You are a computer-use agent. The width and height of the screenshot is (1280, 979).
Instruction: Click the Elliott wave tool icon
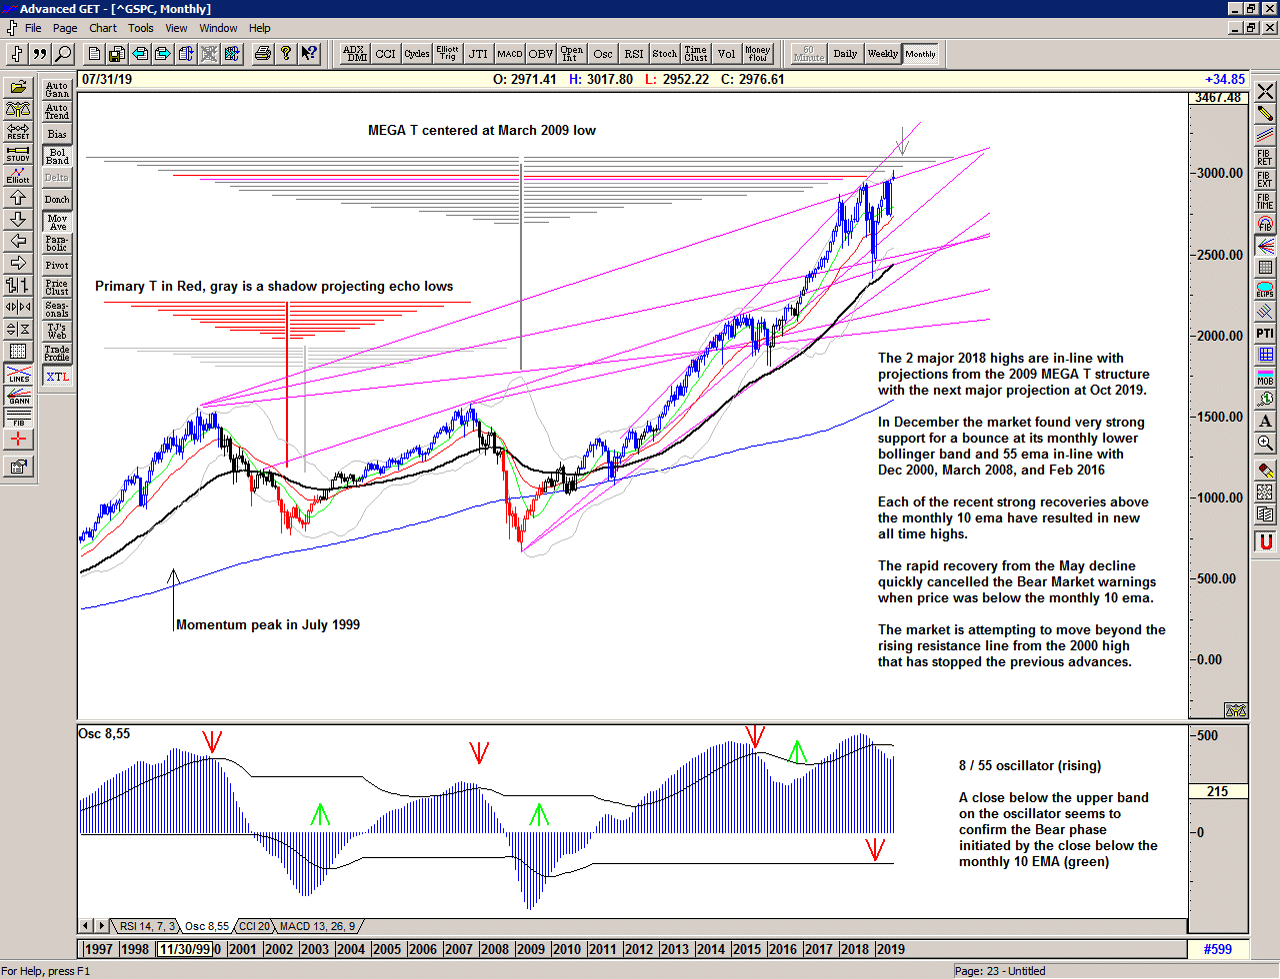point(18,176)
